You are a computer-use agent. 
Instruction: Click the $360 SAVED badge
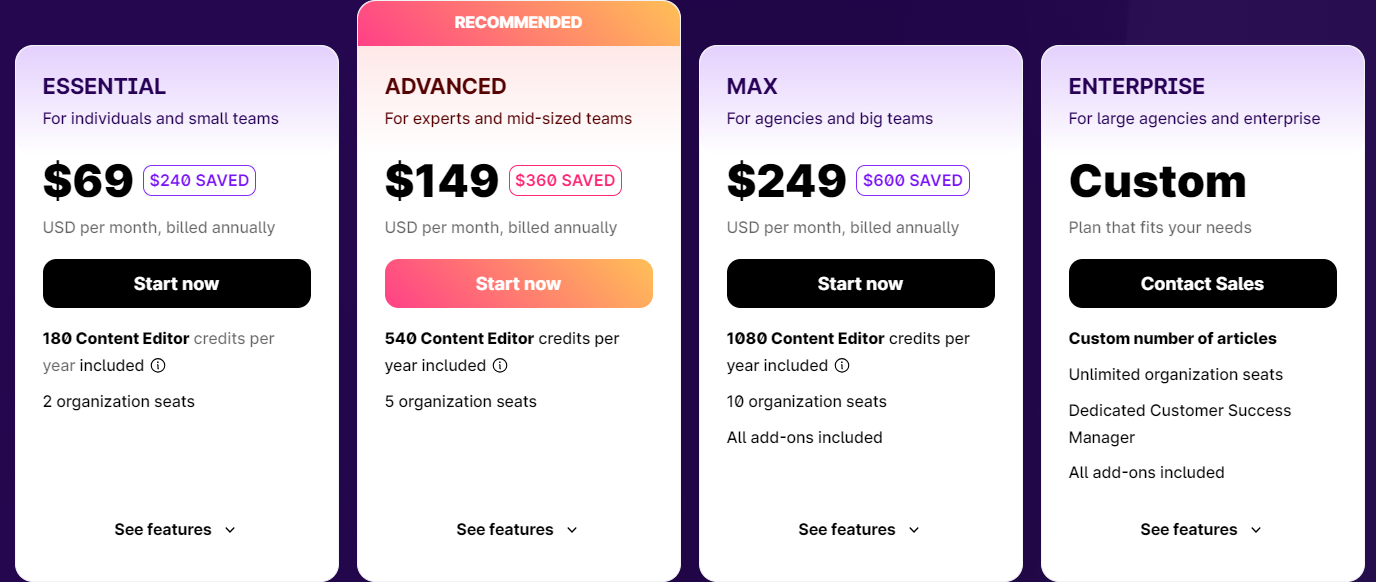click(565, 181)
